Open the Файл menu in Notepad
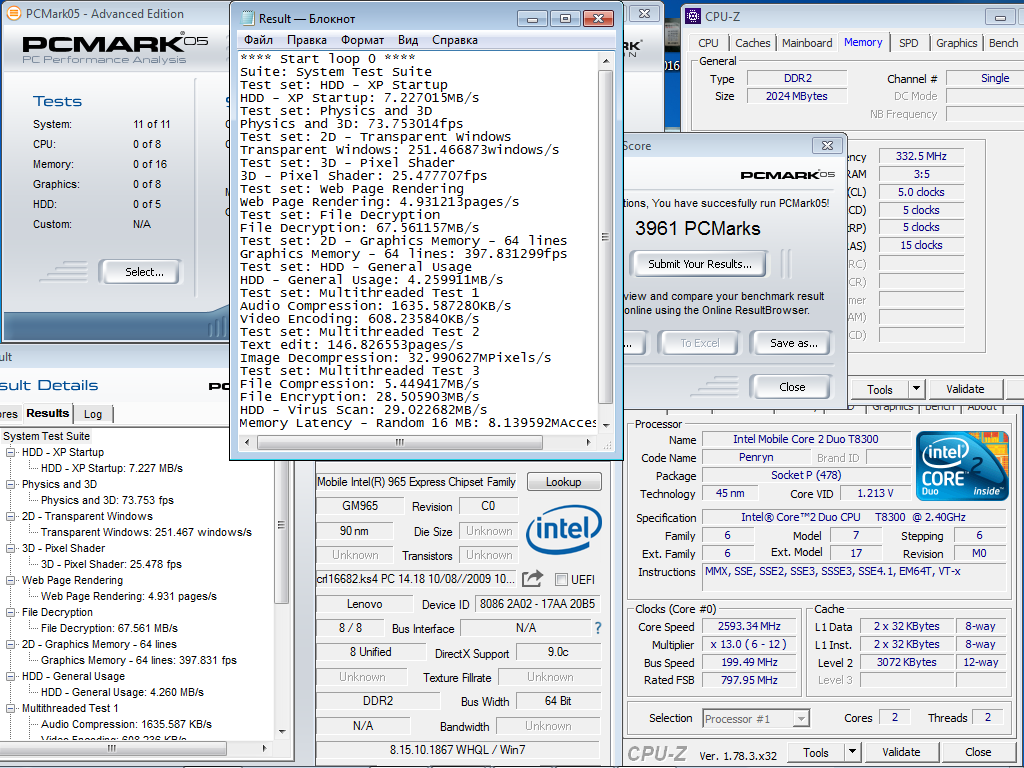 [x=258, y=40]
